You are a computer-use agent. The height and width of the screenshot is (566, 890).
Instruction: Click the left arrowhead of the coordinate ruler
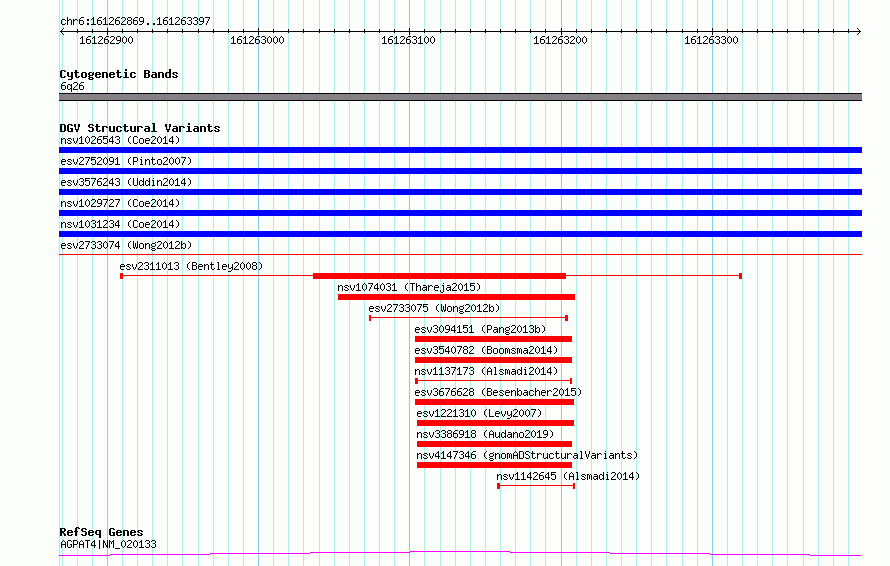click(62, 32)
